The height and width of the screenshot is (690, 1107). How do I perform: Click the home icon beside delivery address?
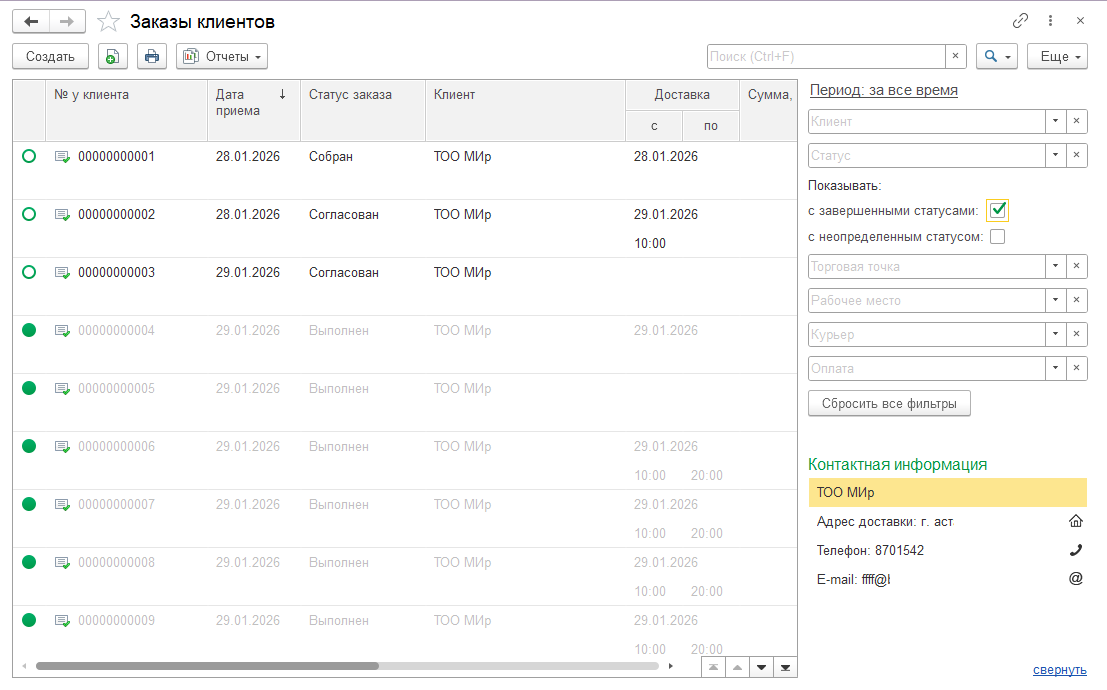[x=1076, y=521]
